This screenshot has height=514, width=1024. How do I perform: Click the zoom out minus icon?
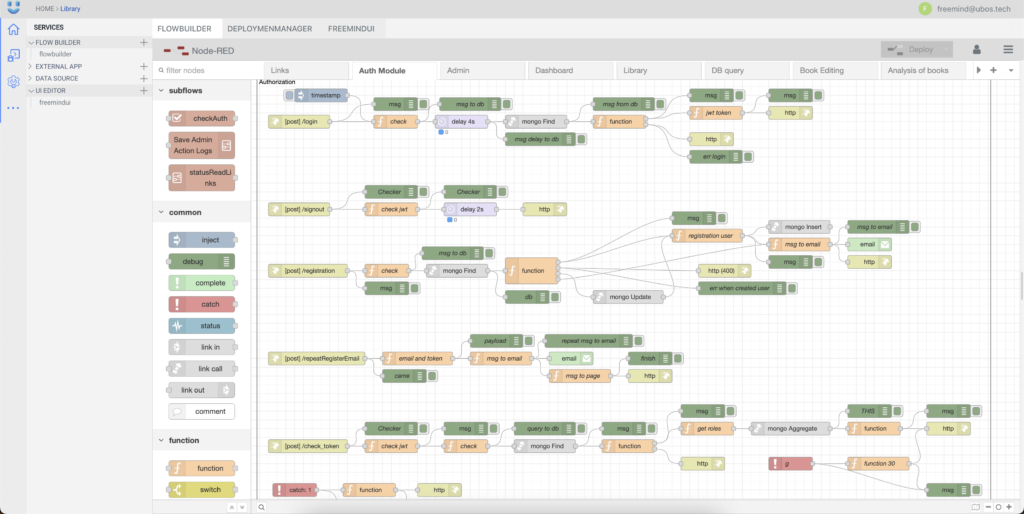click(989, 507)
